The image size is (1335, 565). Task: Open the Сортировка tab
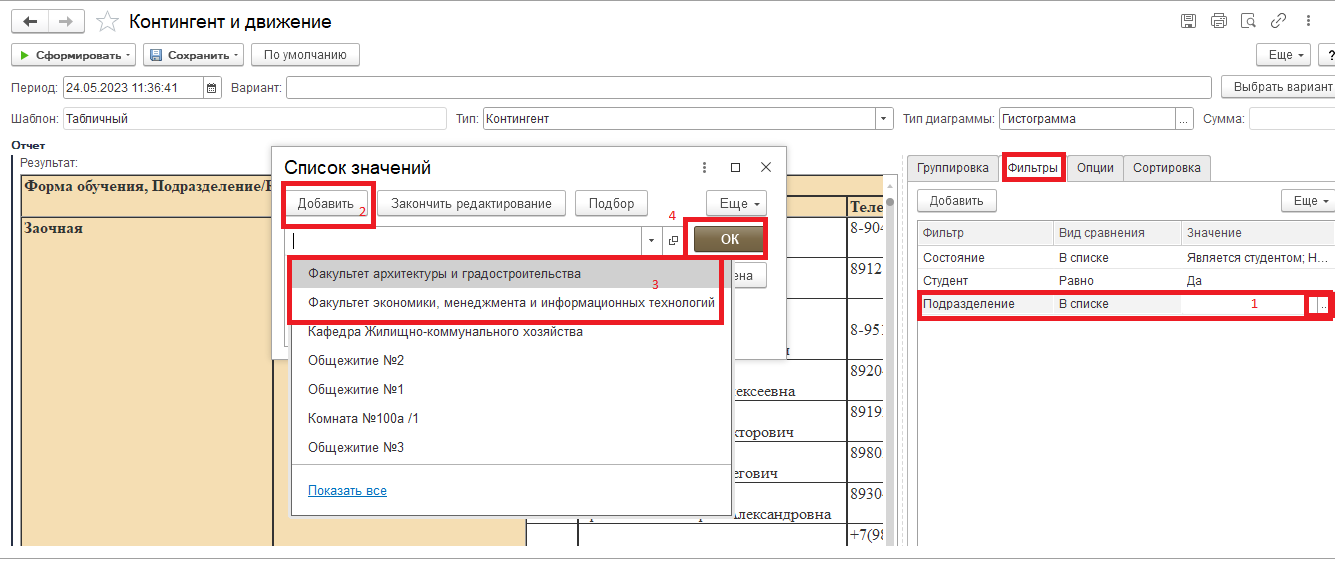click(1167, 168)
